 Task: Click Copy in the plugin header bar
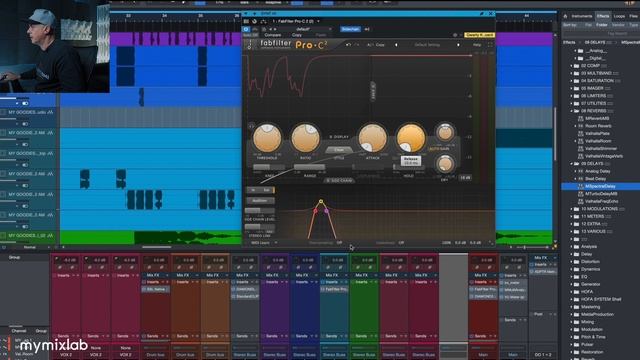[x=297, y=35]
